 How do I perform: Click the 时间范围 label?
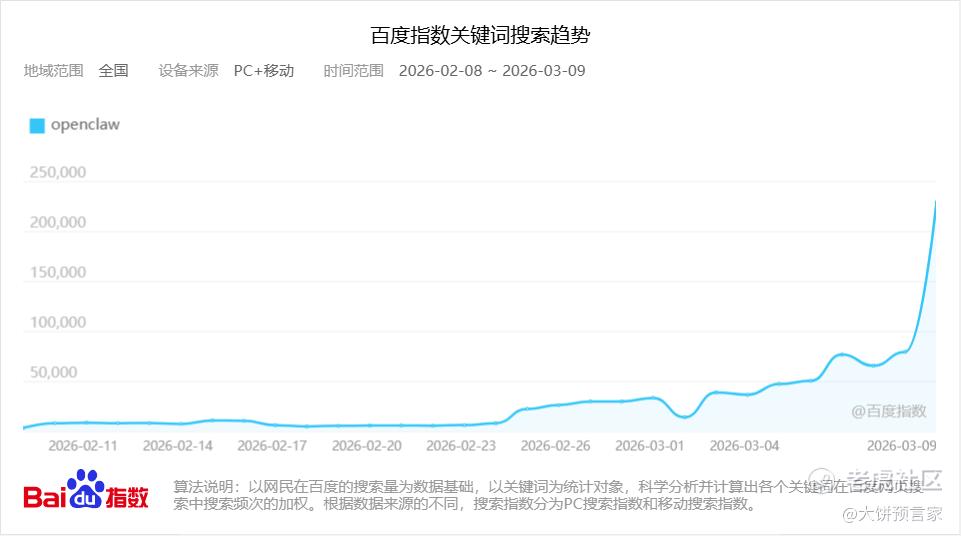pyautogui.click(x=354, y=70)
